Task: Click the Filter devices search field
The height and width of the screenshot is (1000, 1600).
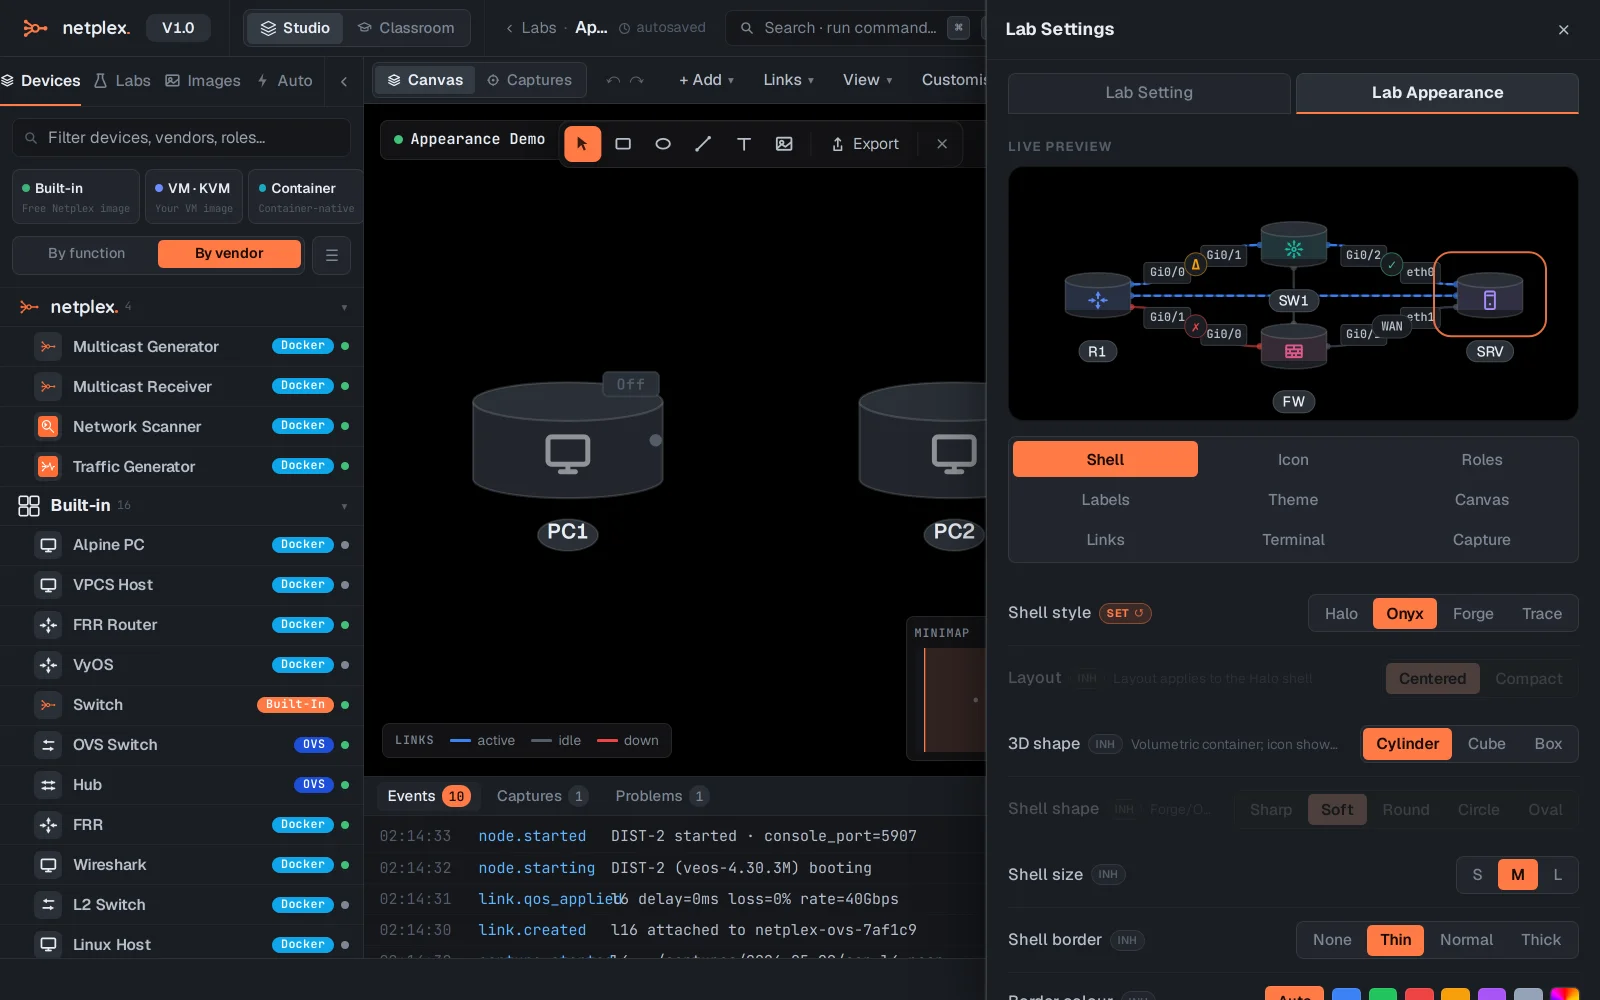Action: click(181, 138)
